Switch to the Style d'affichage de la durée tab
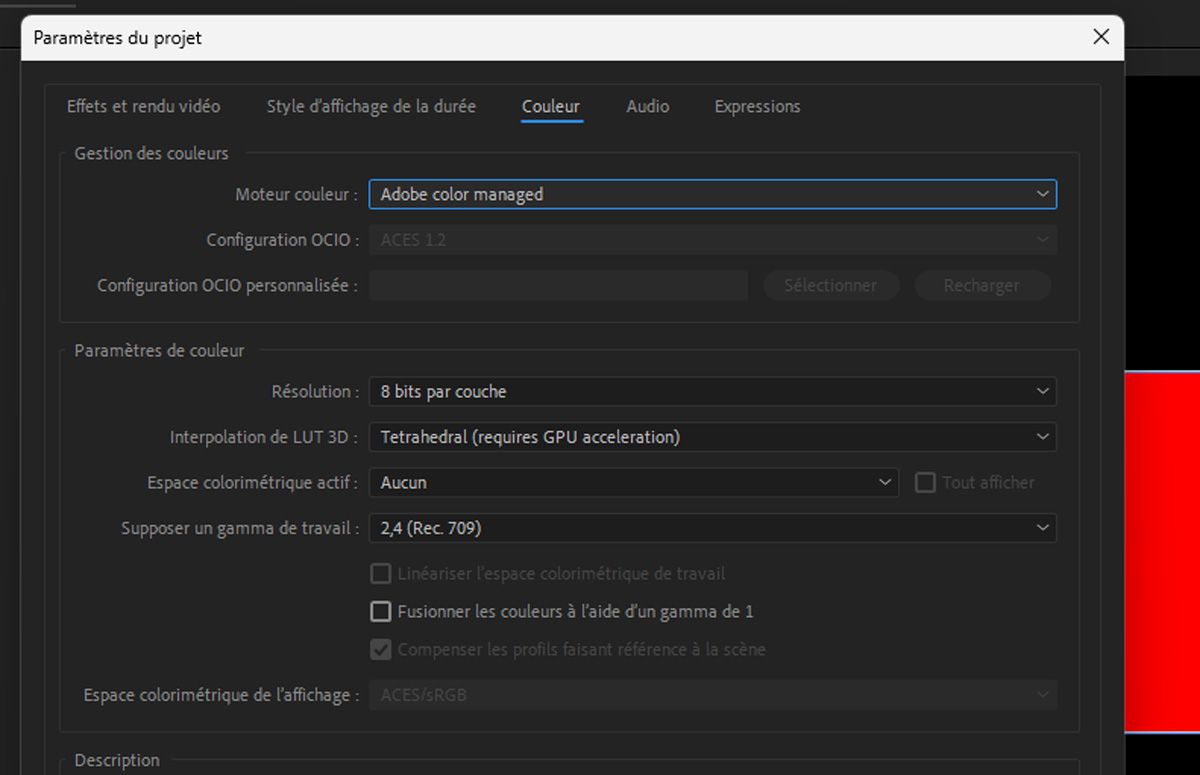The width and height of the screenshot is (1200, 775). 371,106
